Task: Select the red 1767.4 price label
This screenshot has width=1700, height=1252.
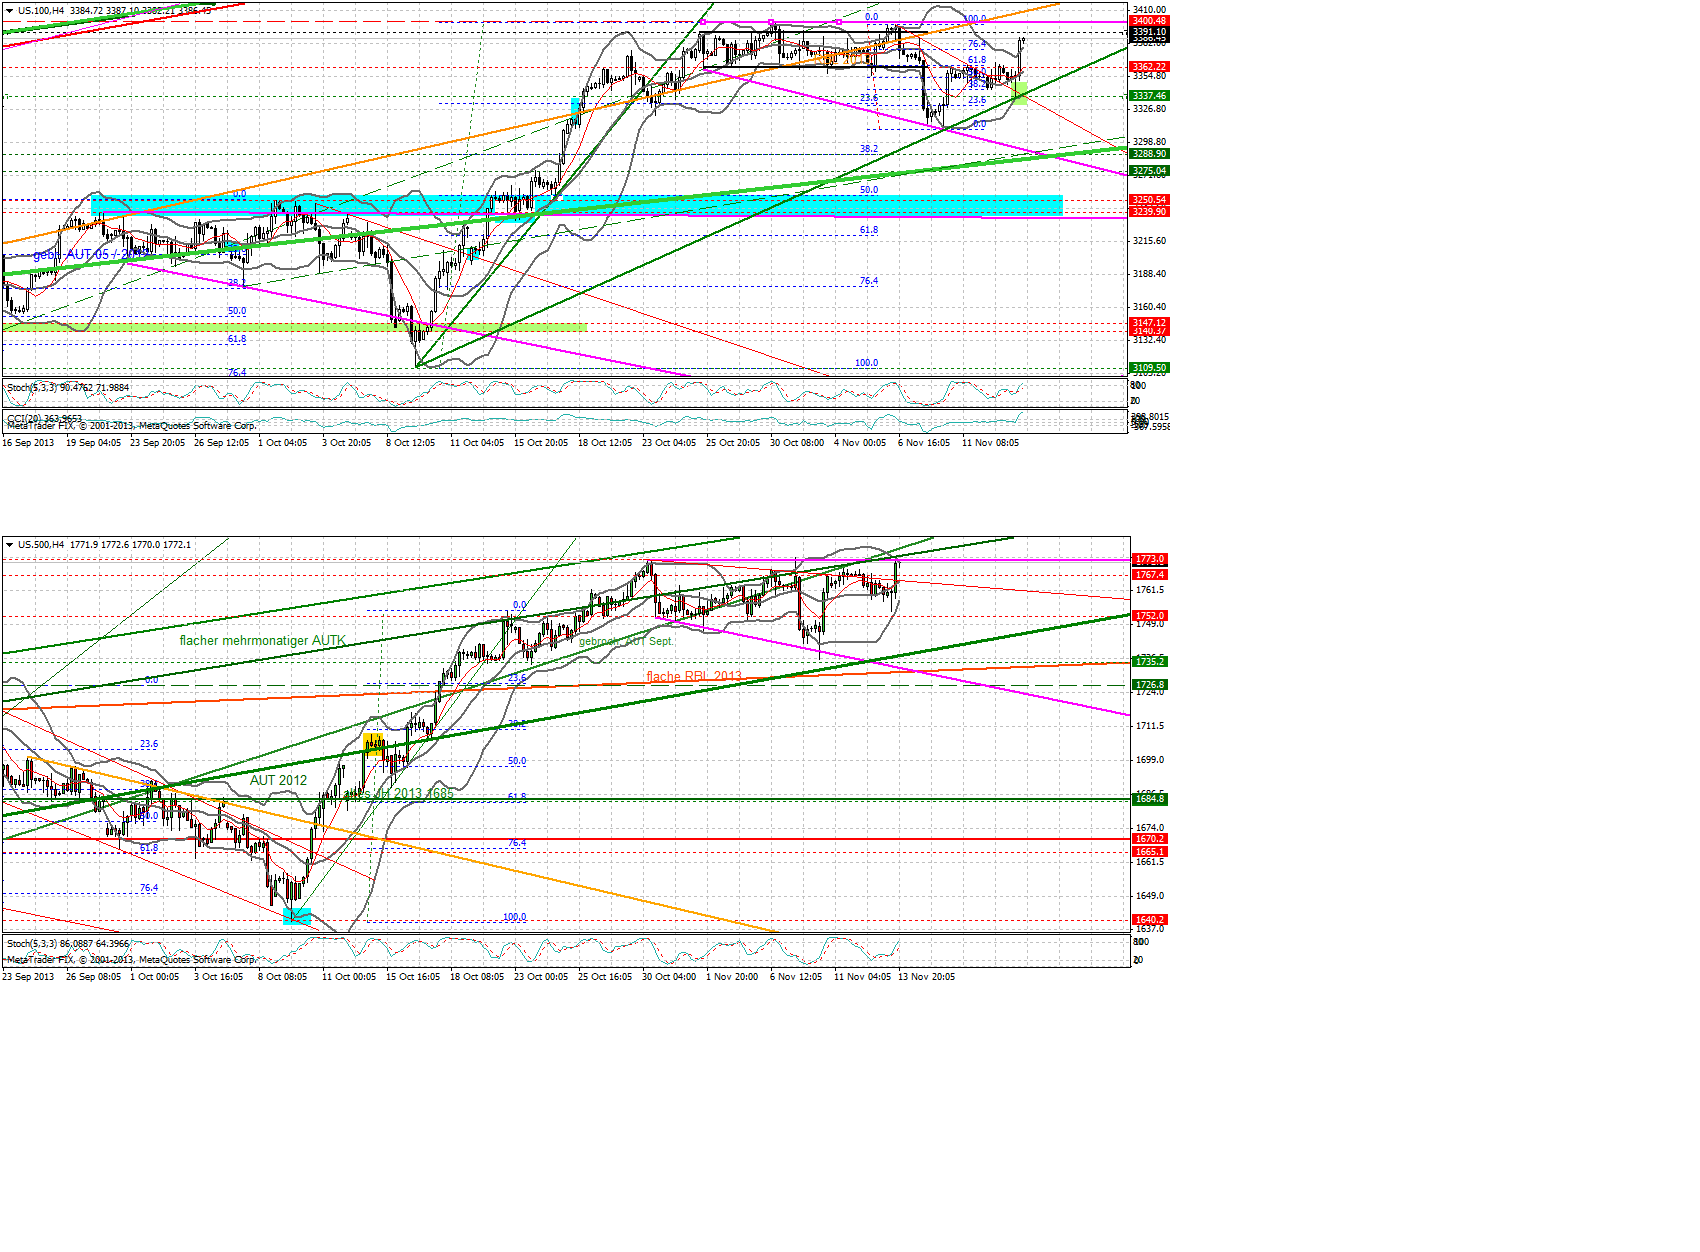Action: [x=1149, y=575]
